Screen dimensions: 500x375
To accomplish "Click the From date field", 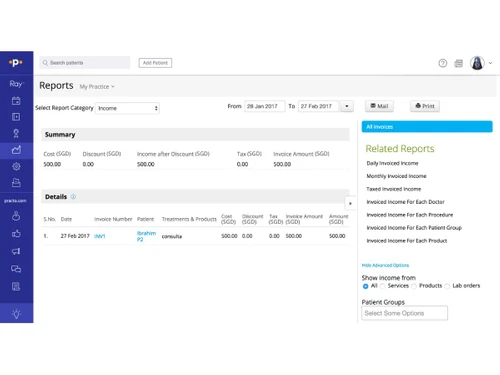I will [265, 106].
